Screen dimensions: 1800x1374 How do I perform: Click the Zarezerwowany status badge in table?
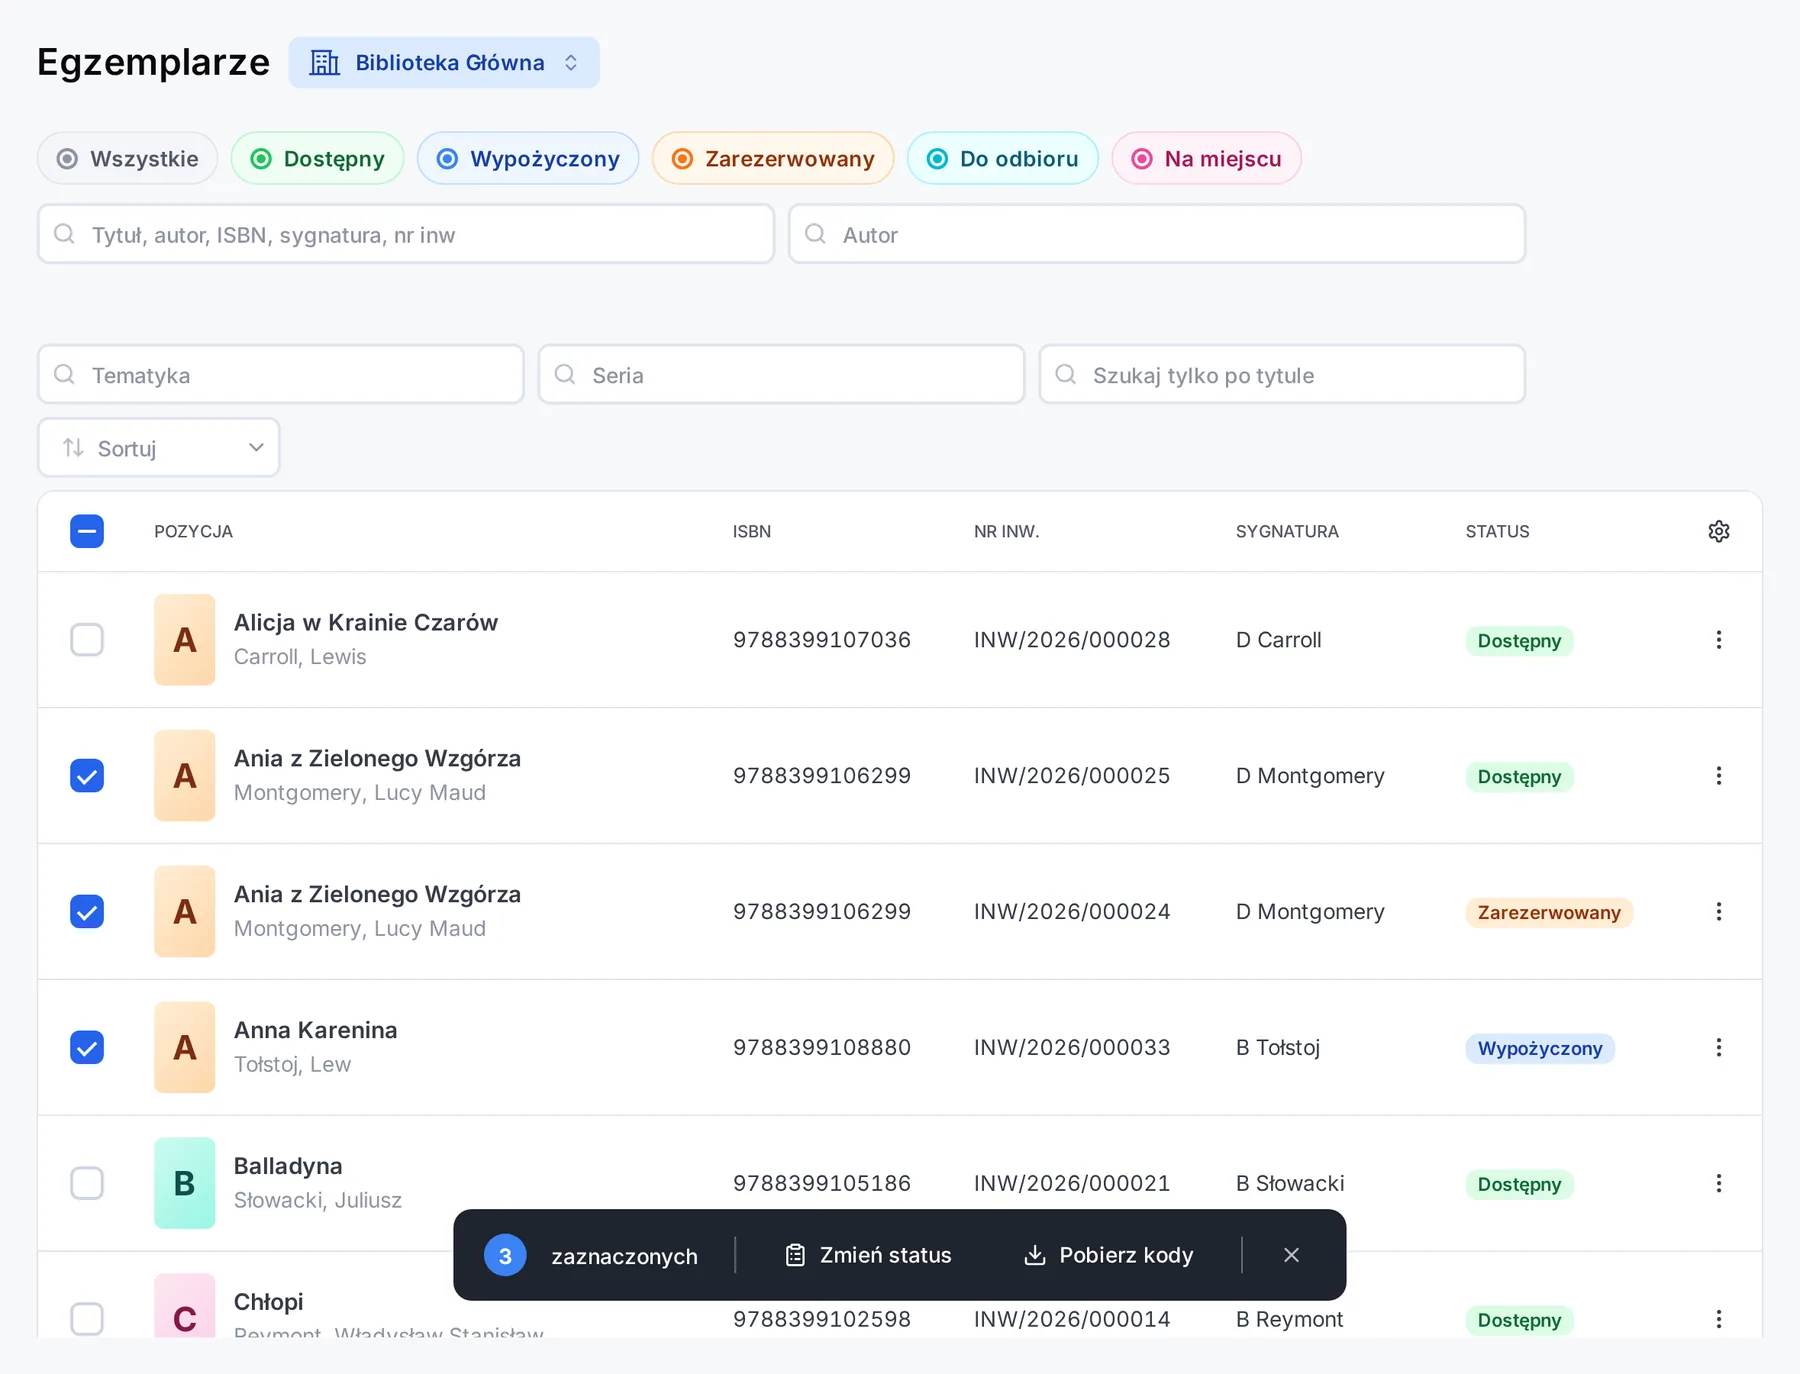point(1549,913)
